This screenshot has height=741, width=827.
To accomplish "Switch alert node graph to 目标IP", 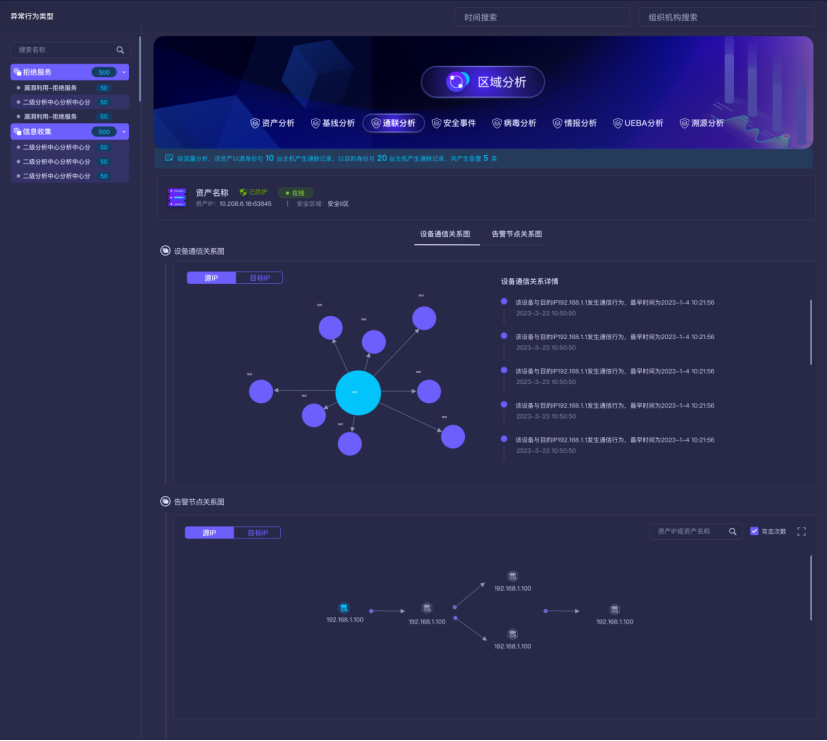I will pyautogui.click(x=257, y=533).
